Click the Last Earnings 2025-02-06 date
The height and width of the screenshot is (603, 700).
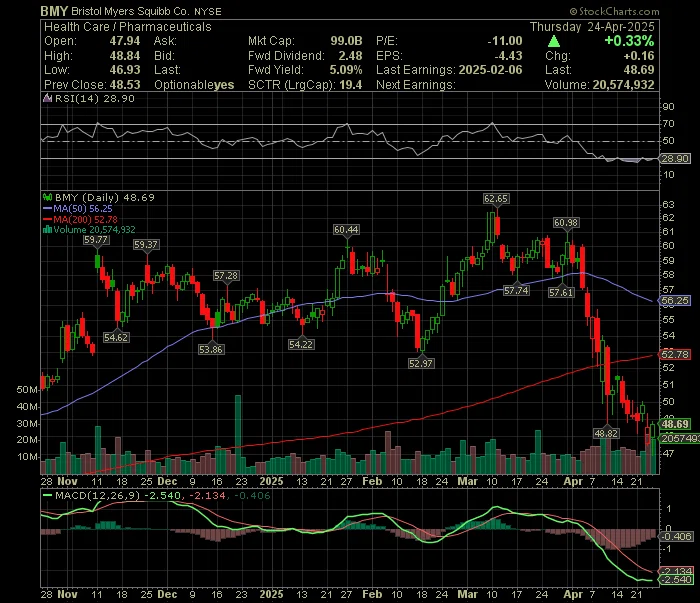491,70
